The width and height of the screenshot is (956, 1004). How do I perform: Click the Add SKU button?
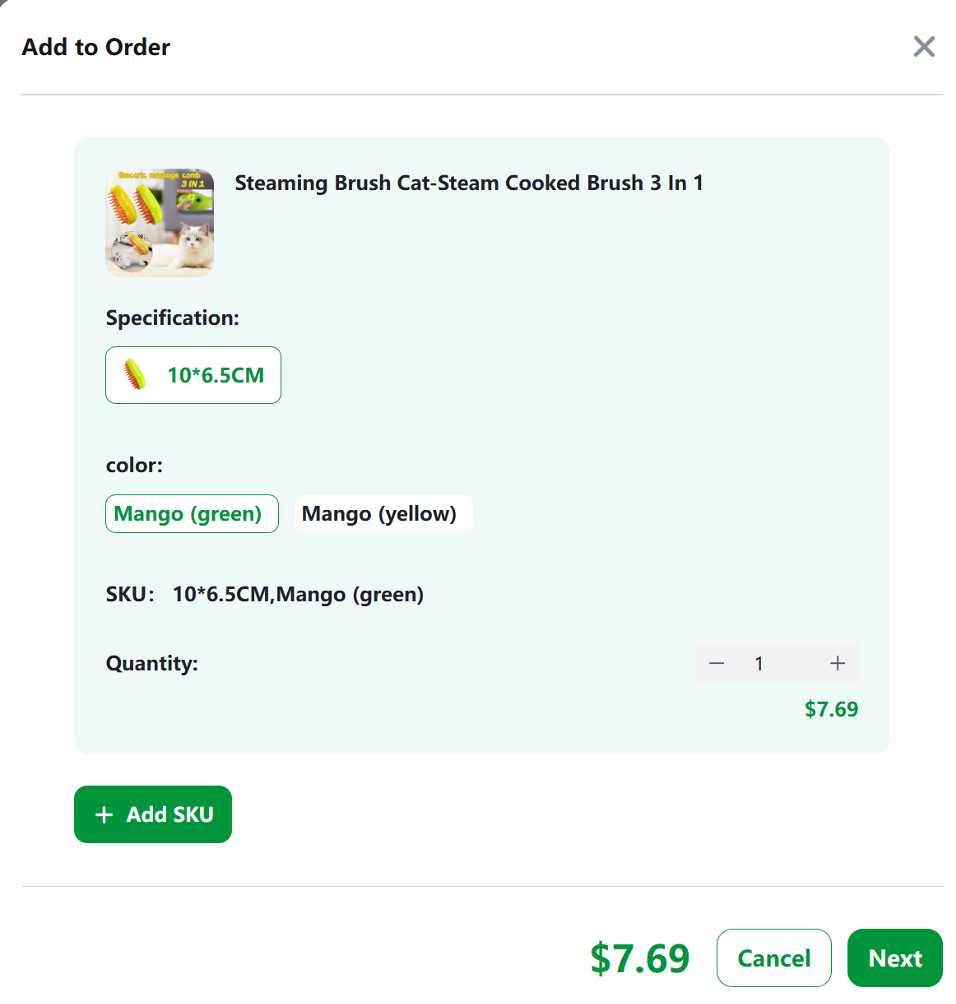coord(153,814)
